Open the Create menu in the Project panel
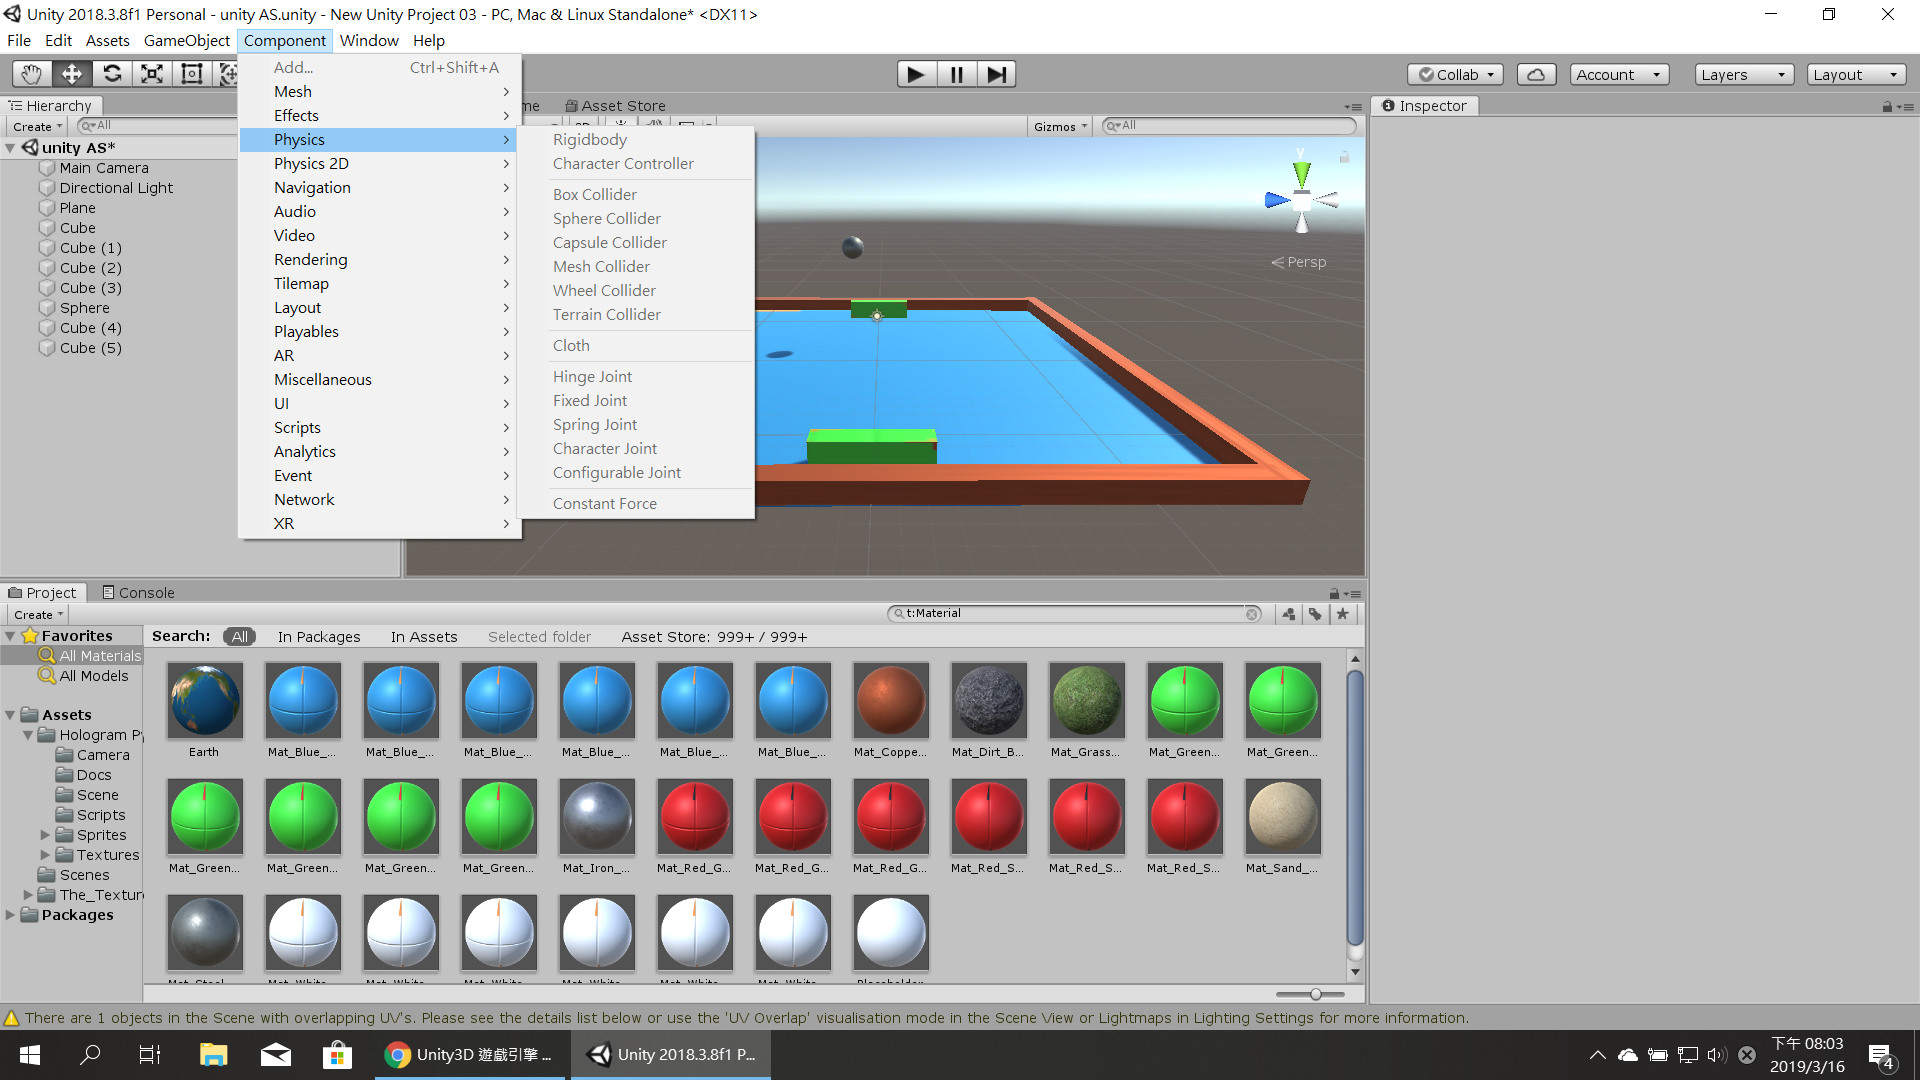Viewport: 1920px width, 1080px height. tap(36, 613)
